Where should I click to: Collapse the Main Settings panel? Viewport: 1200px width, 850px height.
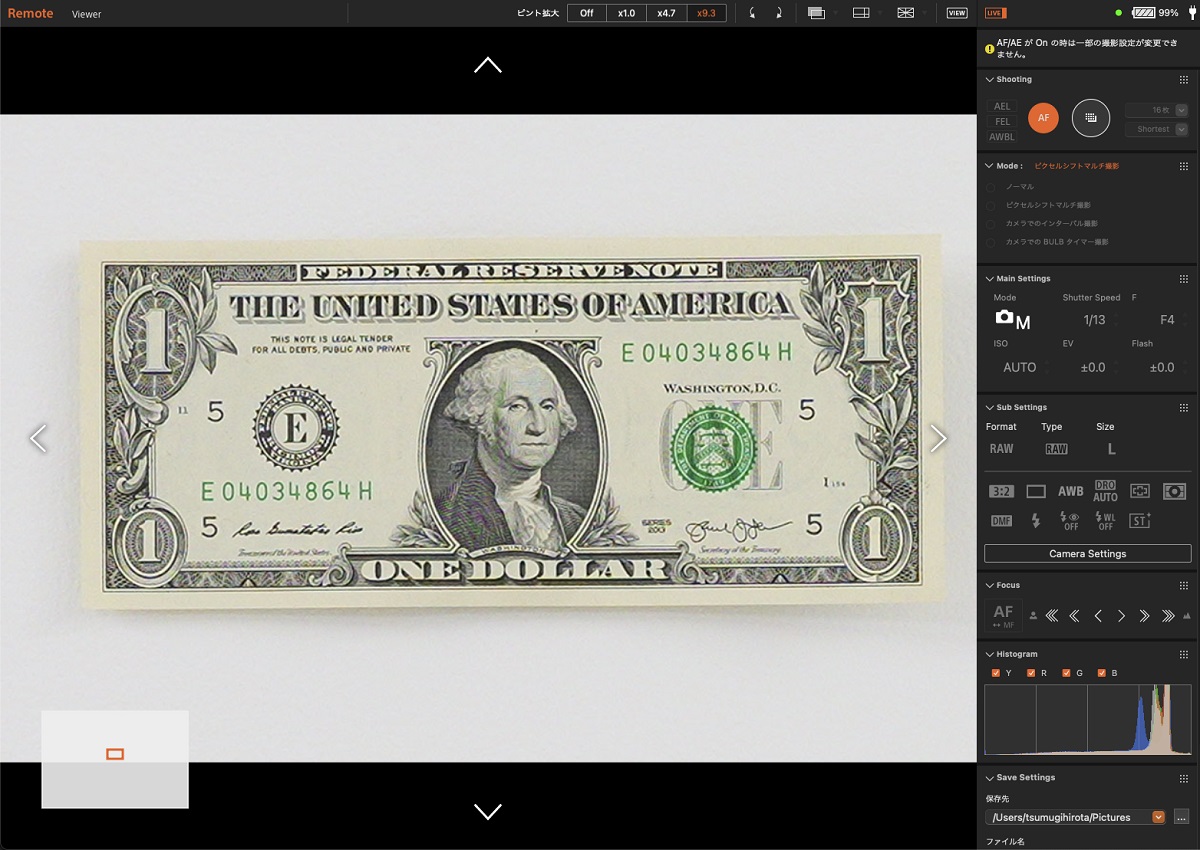coord(990,278)
